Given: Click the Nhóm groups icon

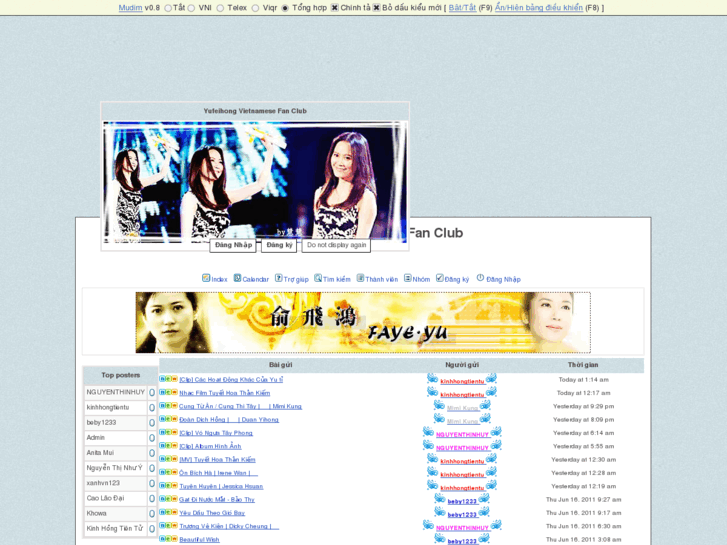Looking at the screenshot, I should click(408, 278).
